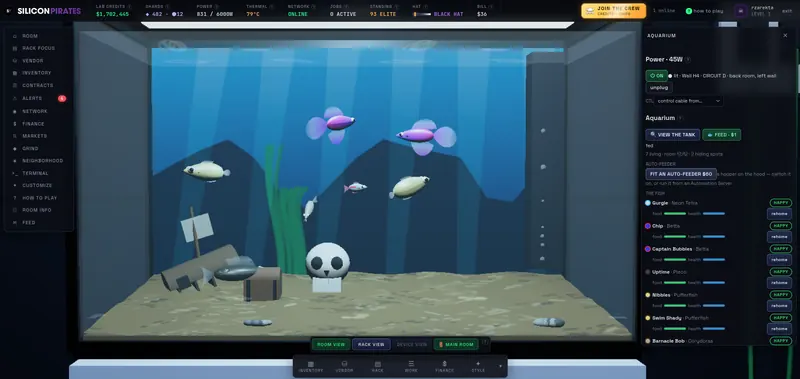Open Finance in left sidebar

38,123
